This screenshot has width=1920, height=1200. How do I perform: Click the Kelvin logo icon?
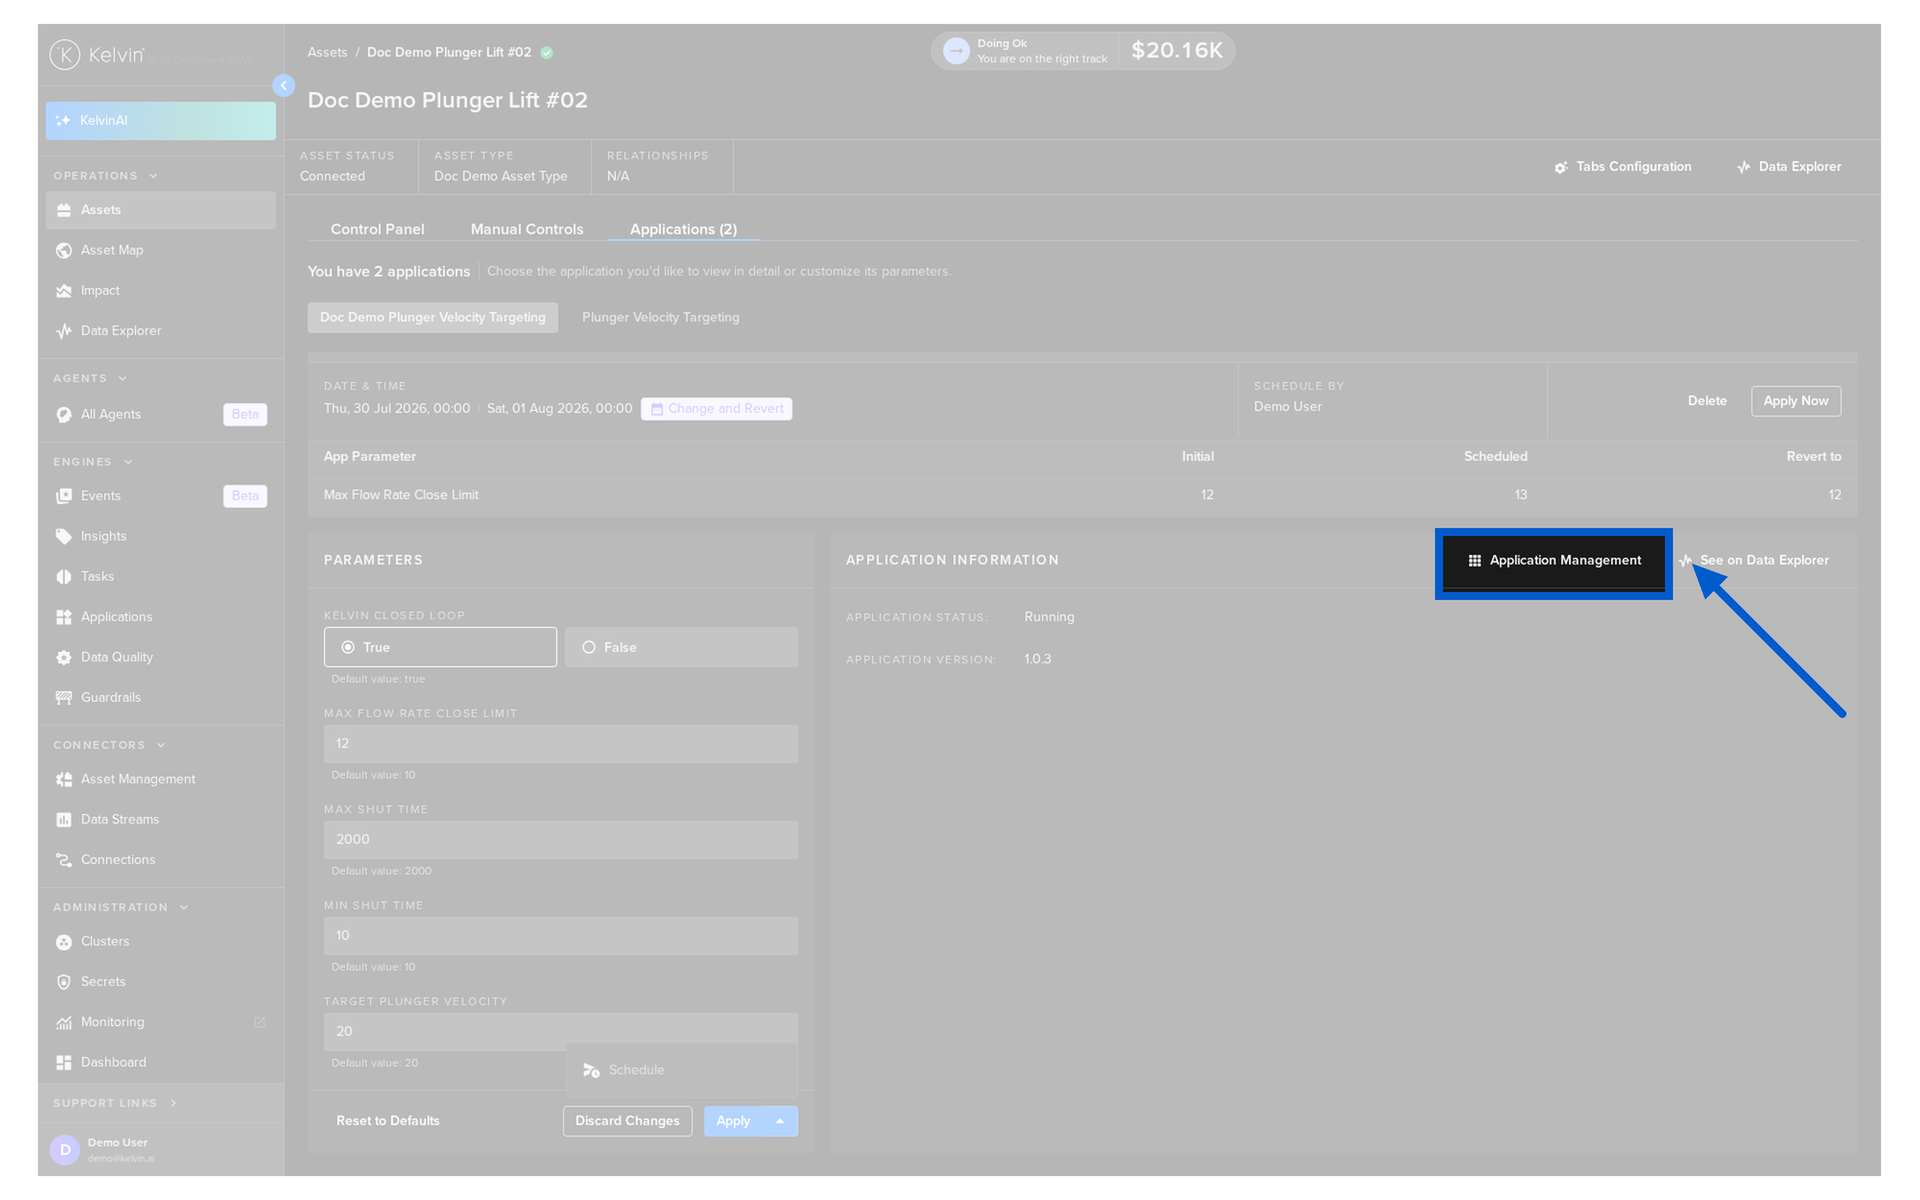pyautogui.click(x=65, y=55)
